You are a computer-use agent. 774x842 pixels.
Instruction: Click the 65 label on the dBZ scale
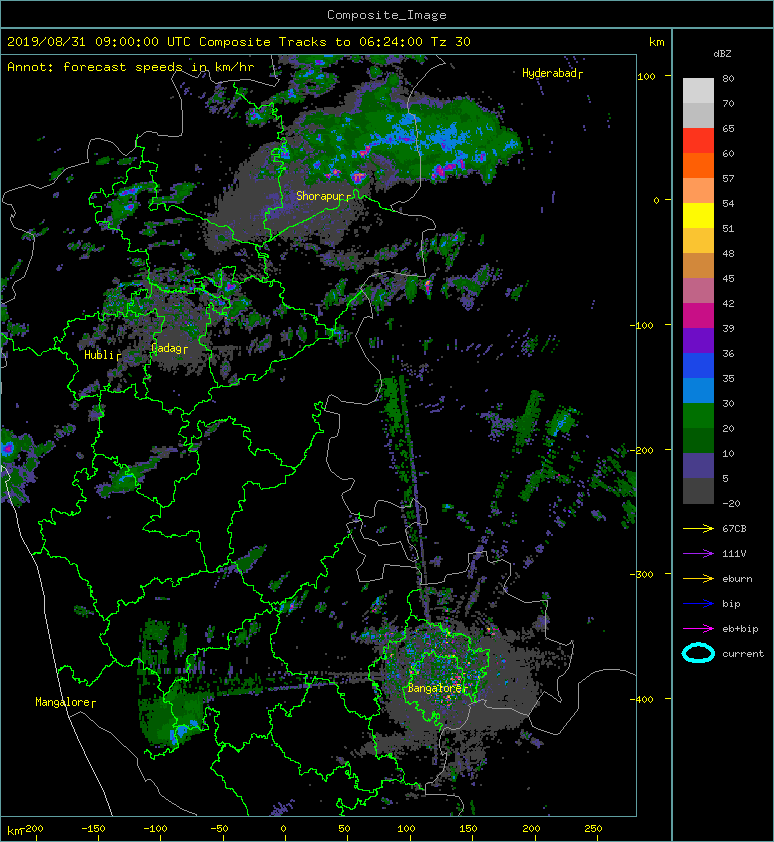click(x=728, y=128)
